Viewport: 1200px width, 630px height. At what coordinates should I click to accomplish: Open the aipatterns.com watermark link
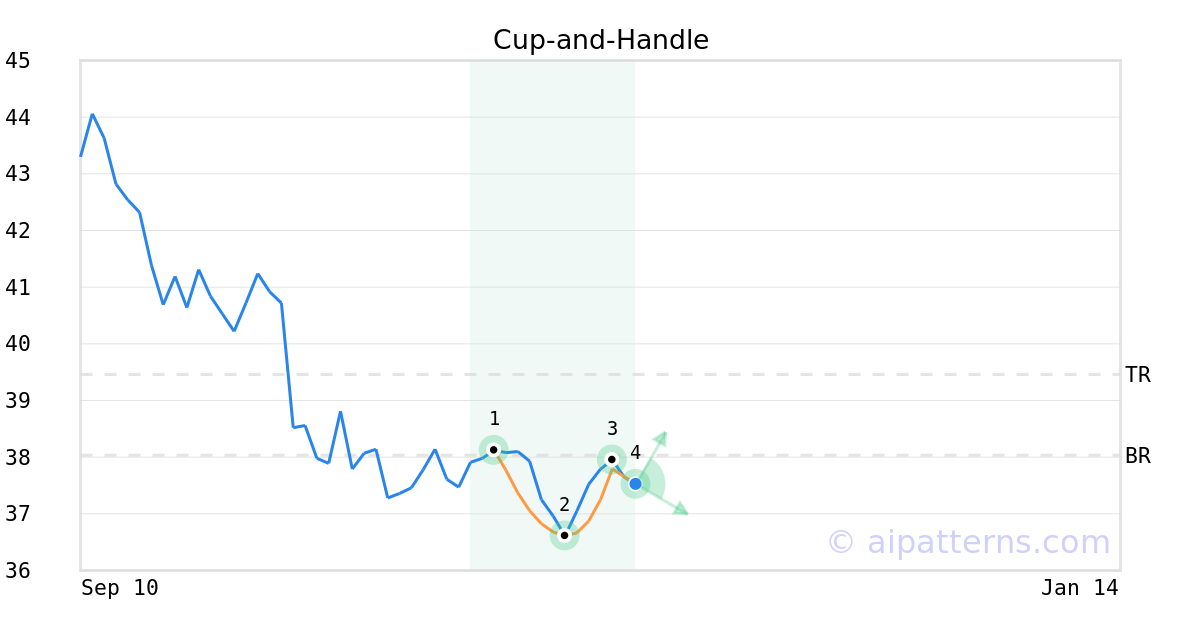(x=968, y=542)
